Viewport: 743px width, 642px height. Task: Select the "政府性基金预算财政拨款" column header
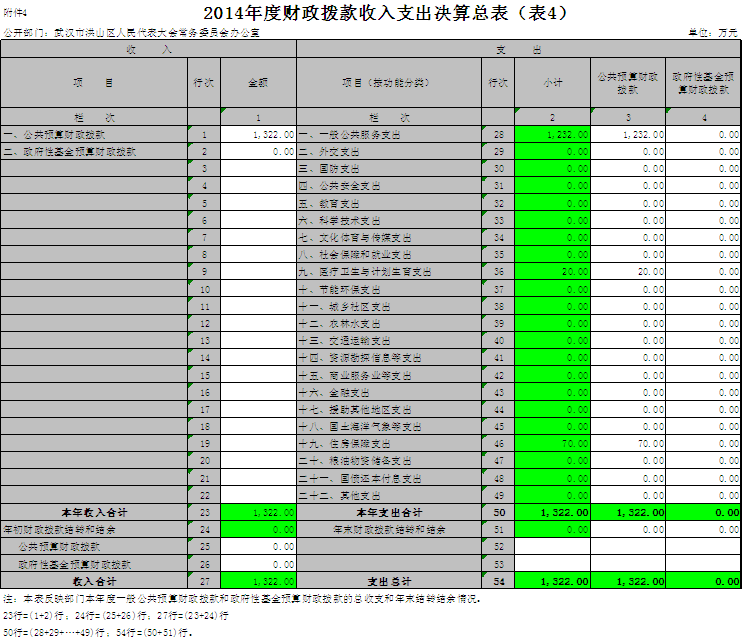click(704, 83)
